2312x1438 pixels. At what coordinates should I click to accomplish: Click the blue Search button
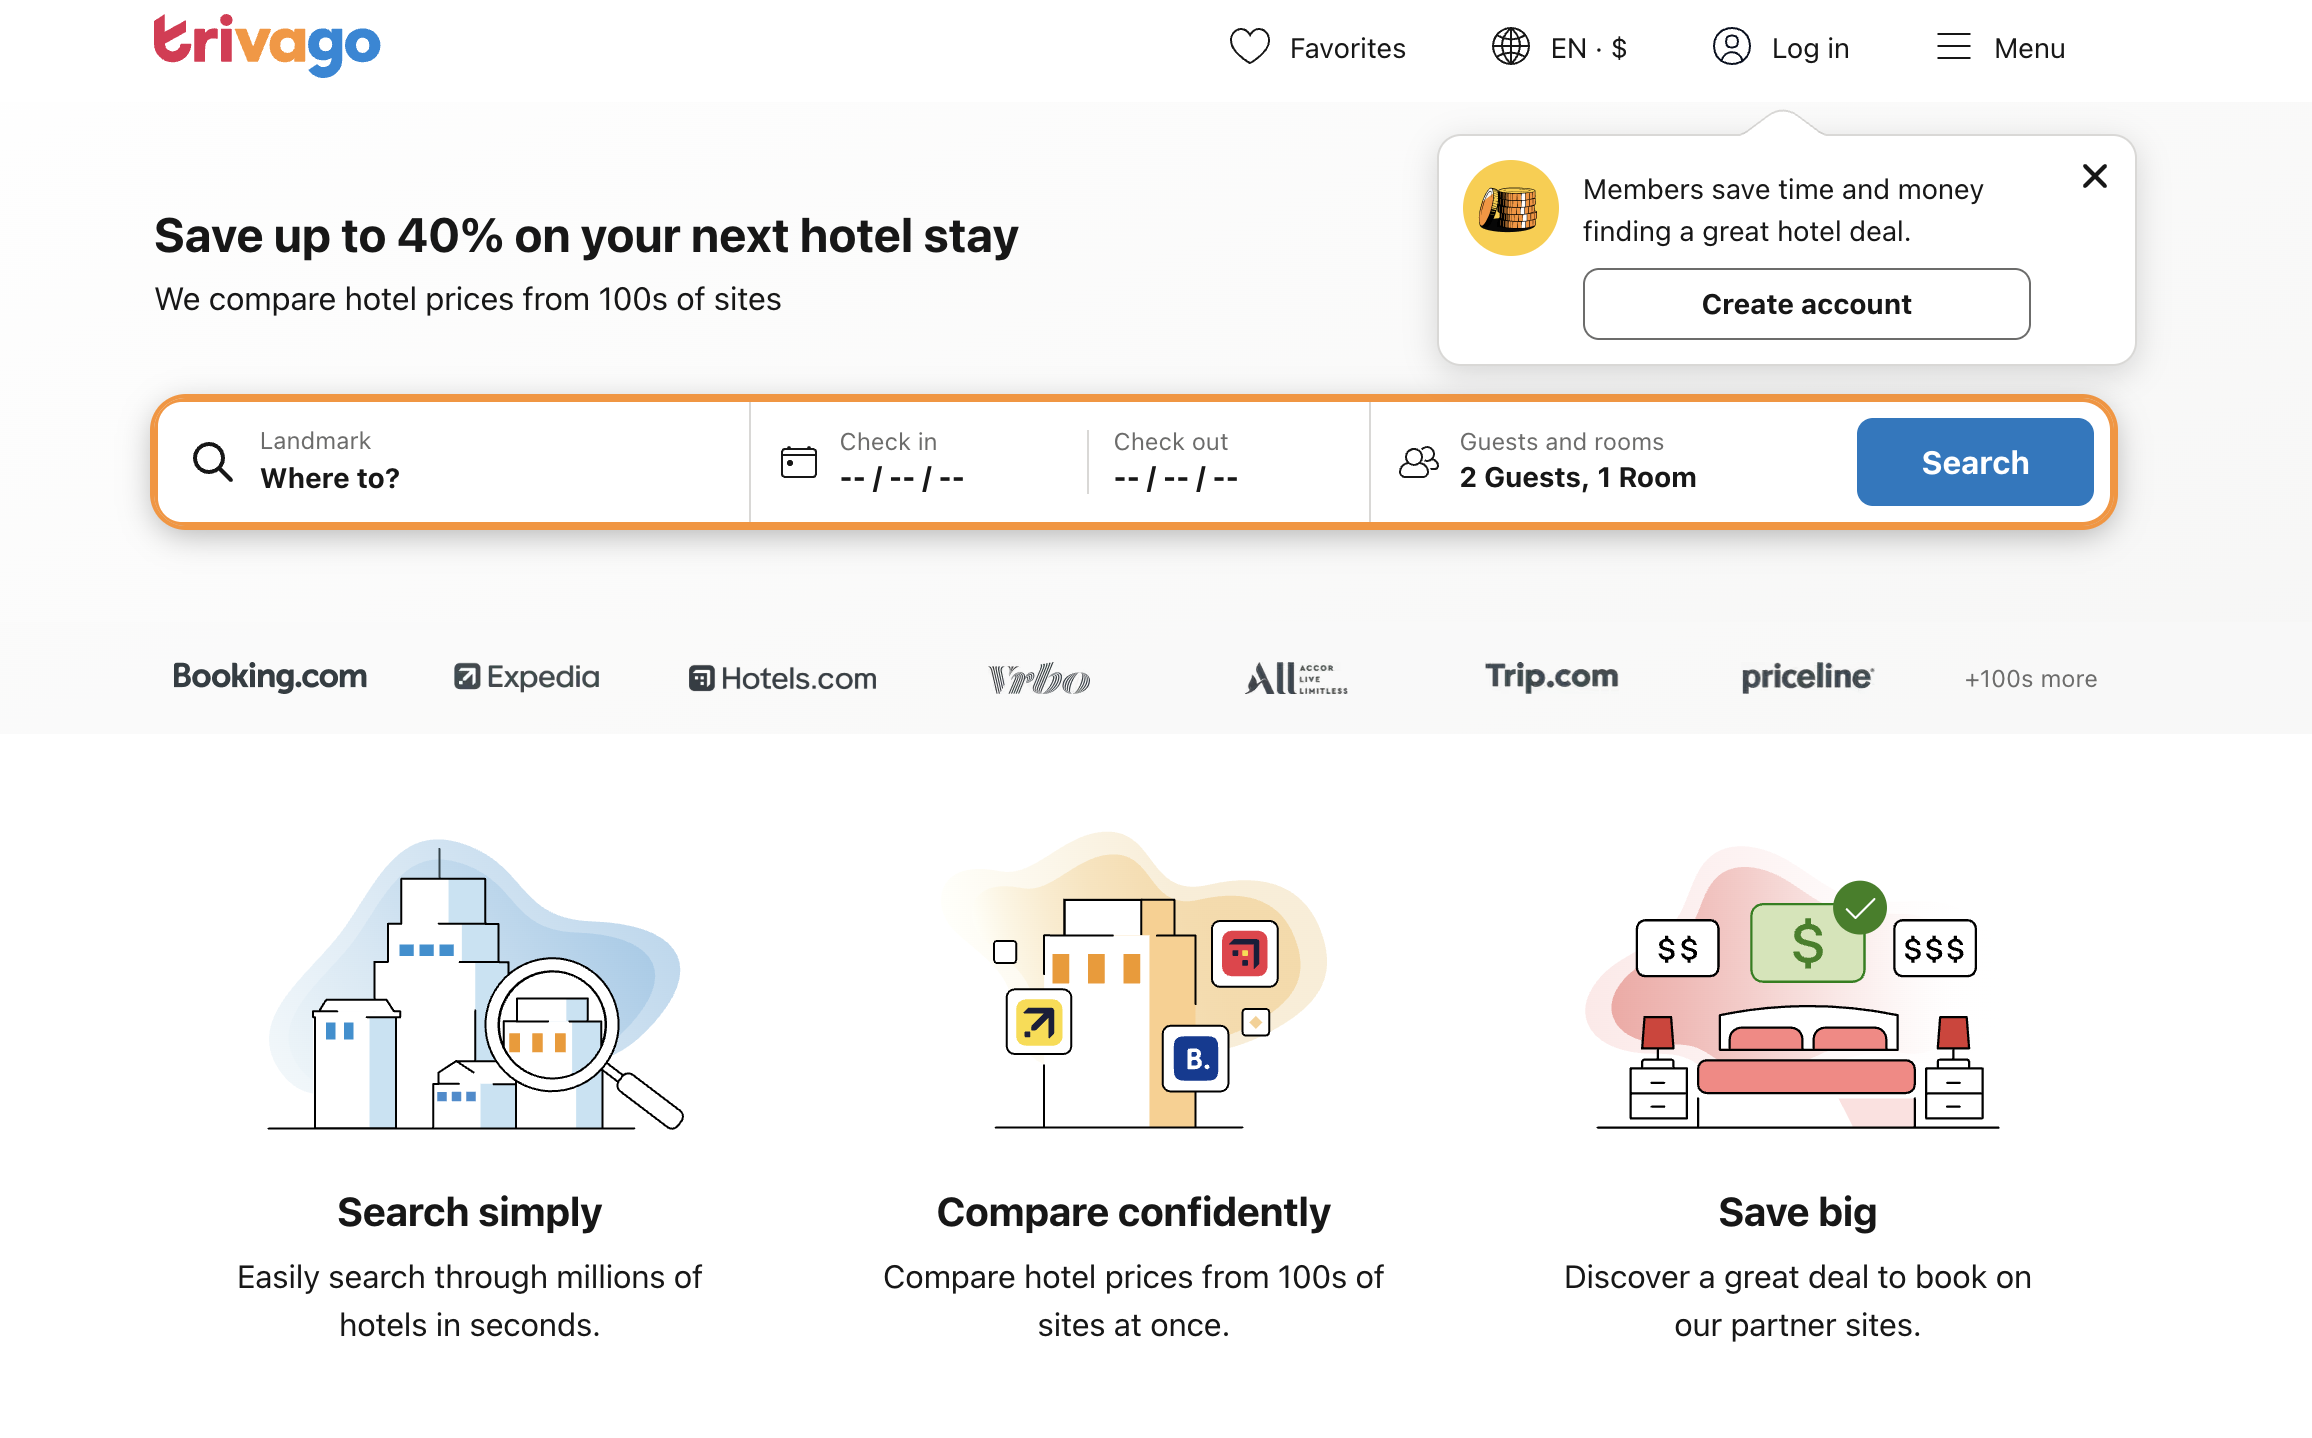[1974, 462]
